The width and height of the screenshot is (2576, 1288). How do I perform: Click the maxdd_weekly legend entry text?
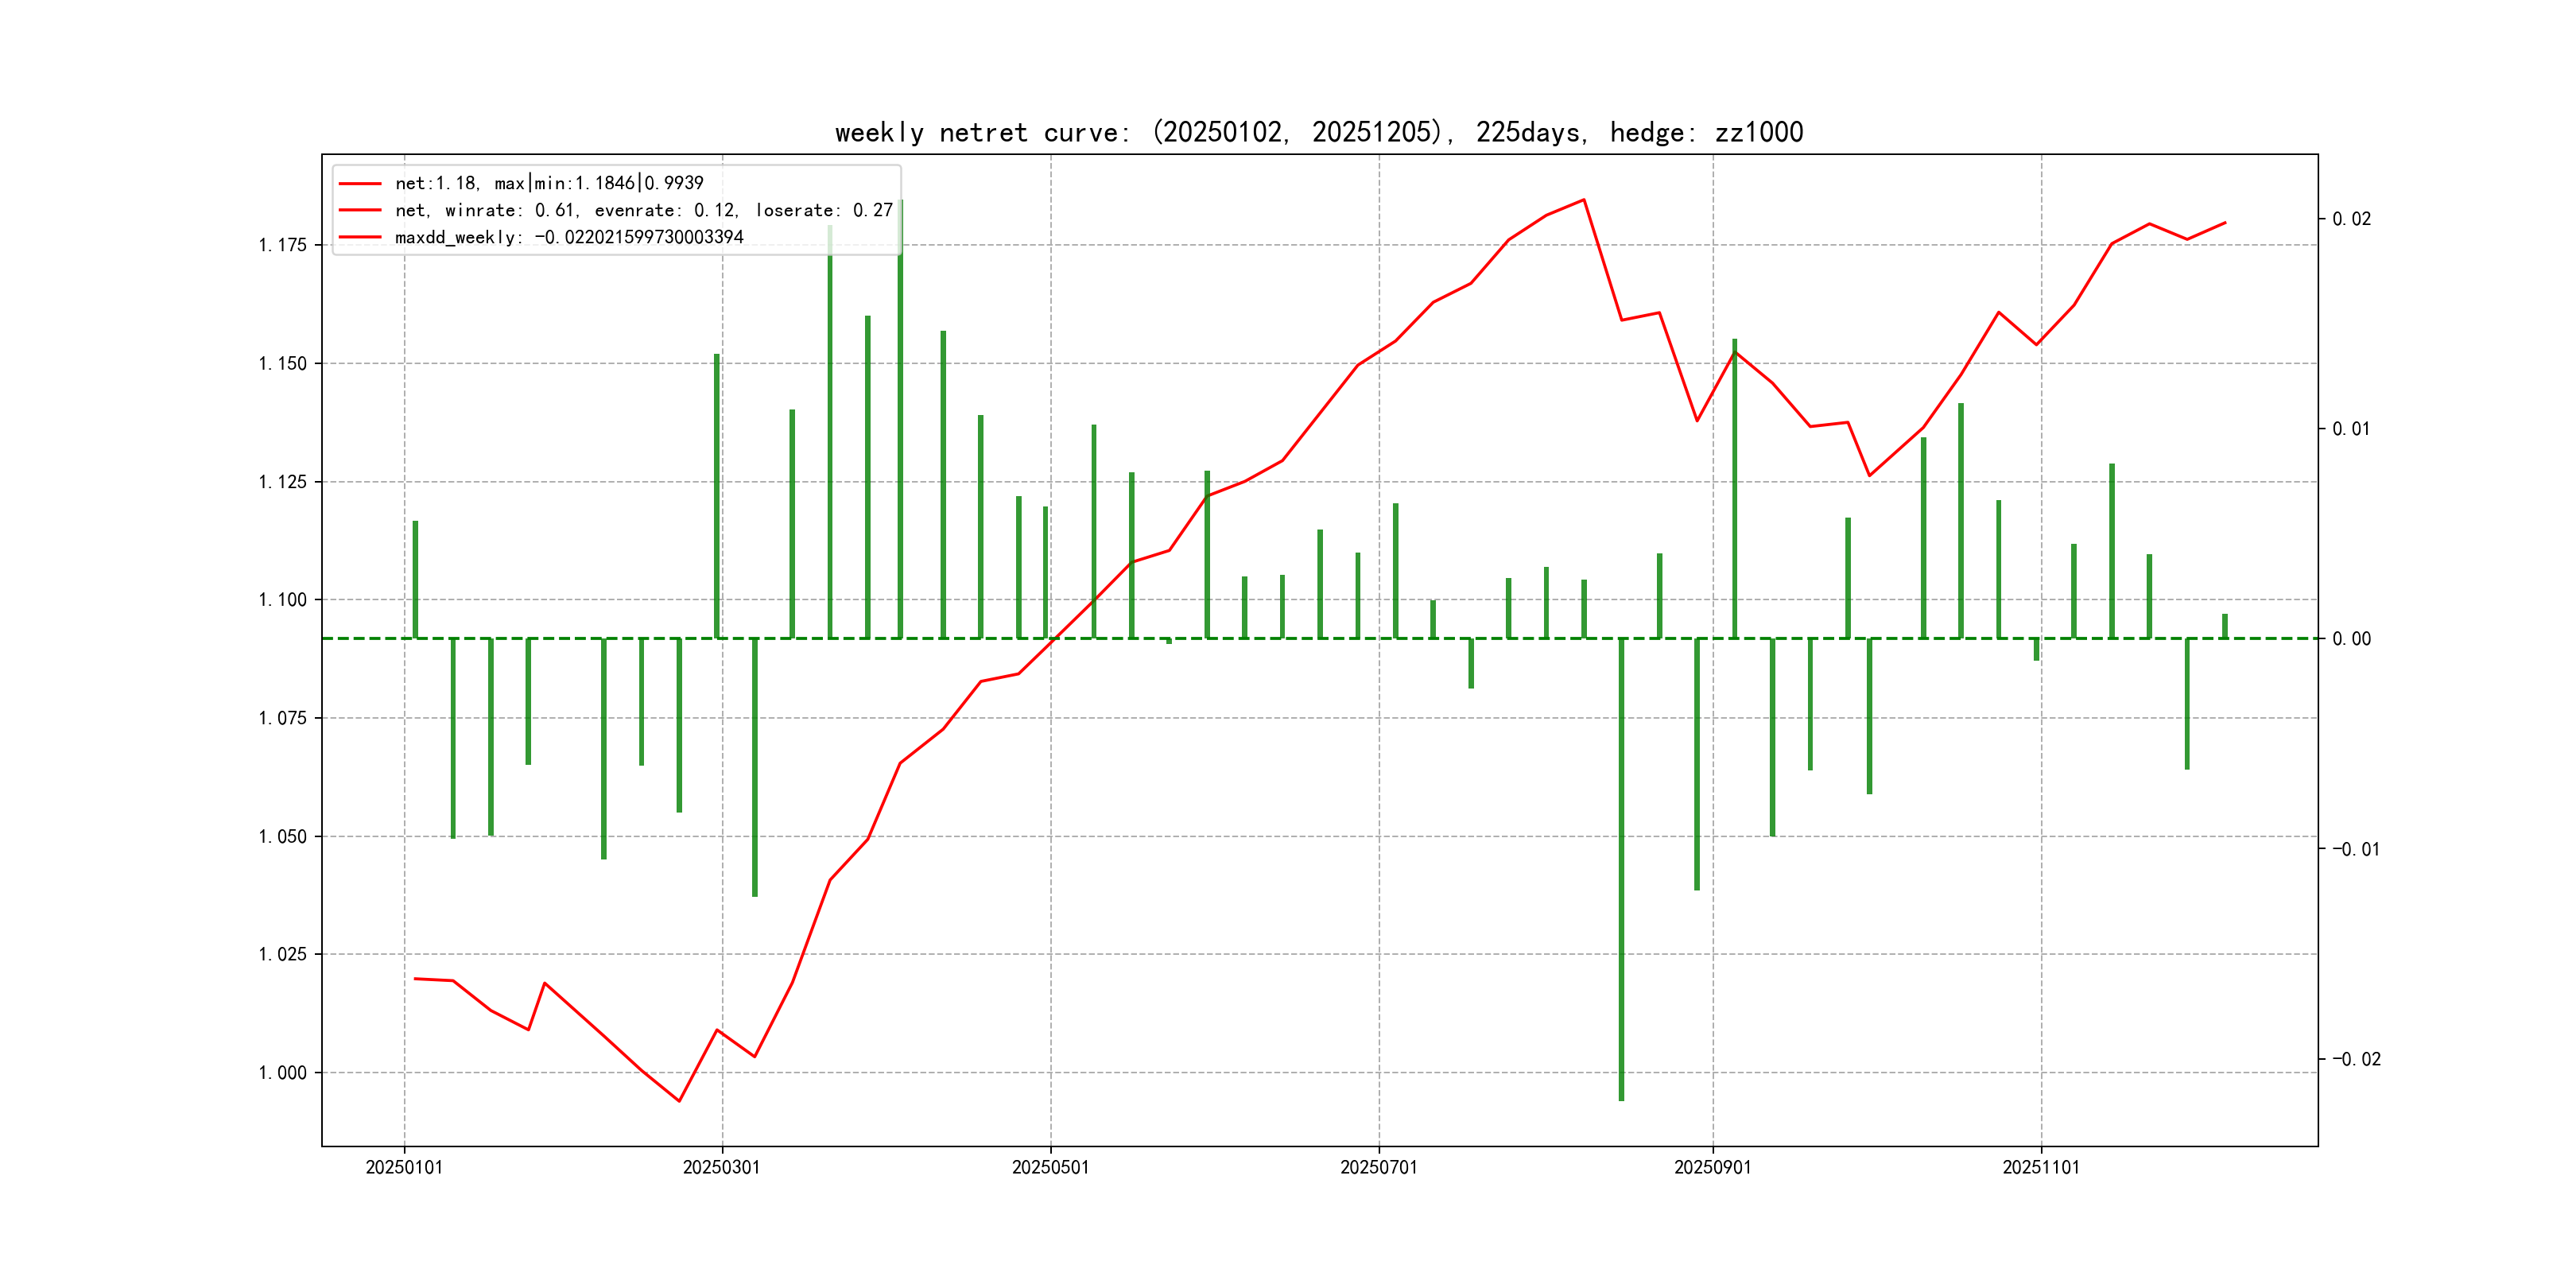pos(569,237)
